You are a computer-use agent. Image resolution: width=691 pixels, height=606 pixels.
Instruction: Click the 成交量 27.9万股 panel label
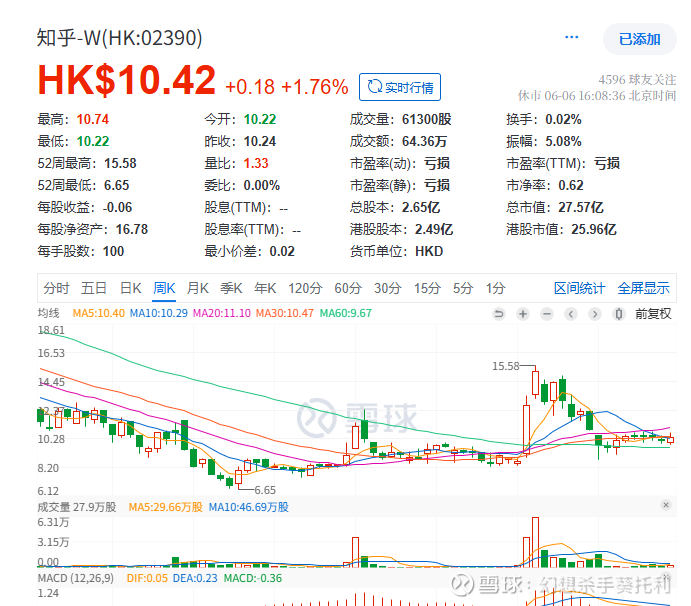77,507
